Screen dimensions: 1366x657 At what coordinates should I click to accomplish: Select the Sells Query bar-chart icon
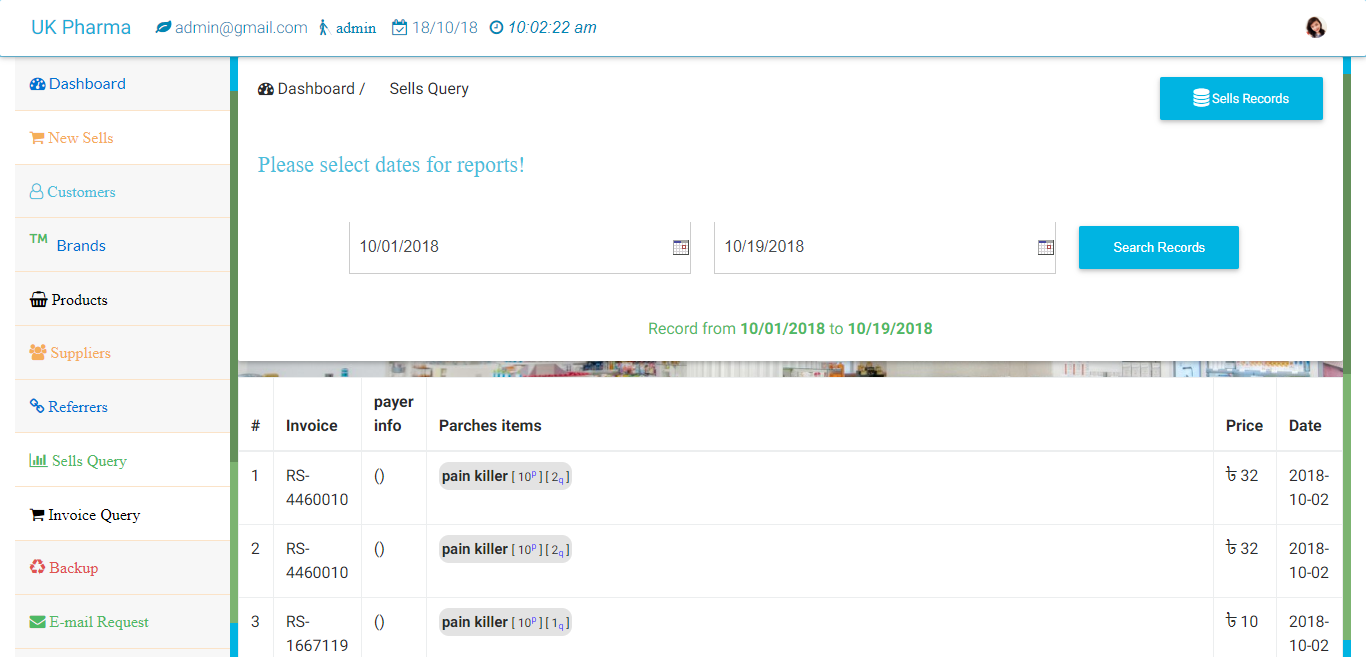tap(38, 461)
